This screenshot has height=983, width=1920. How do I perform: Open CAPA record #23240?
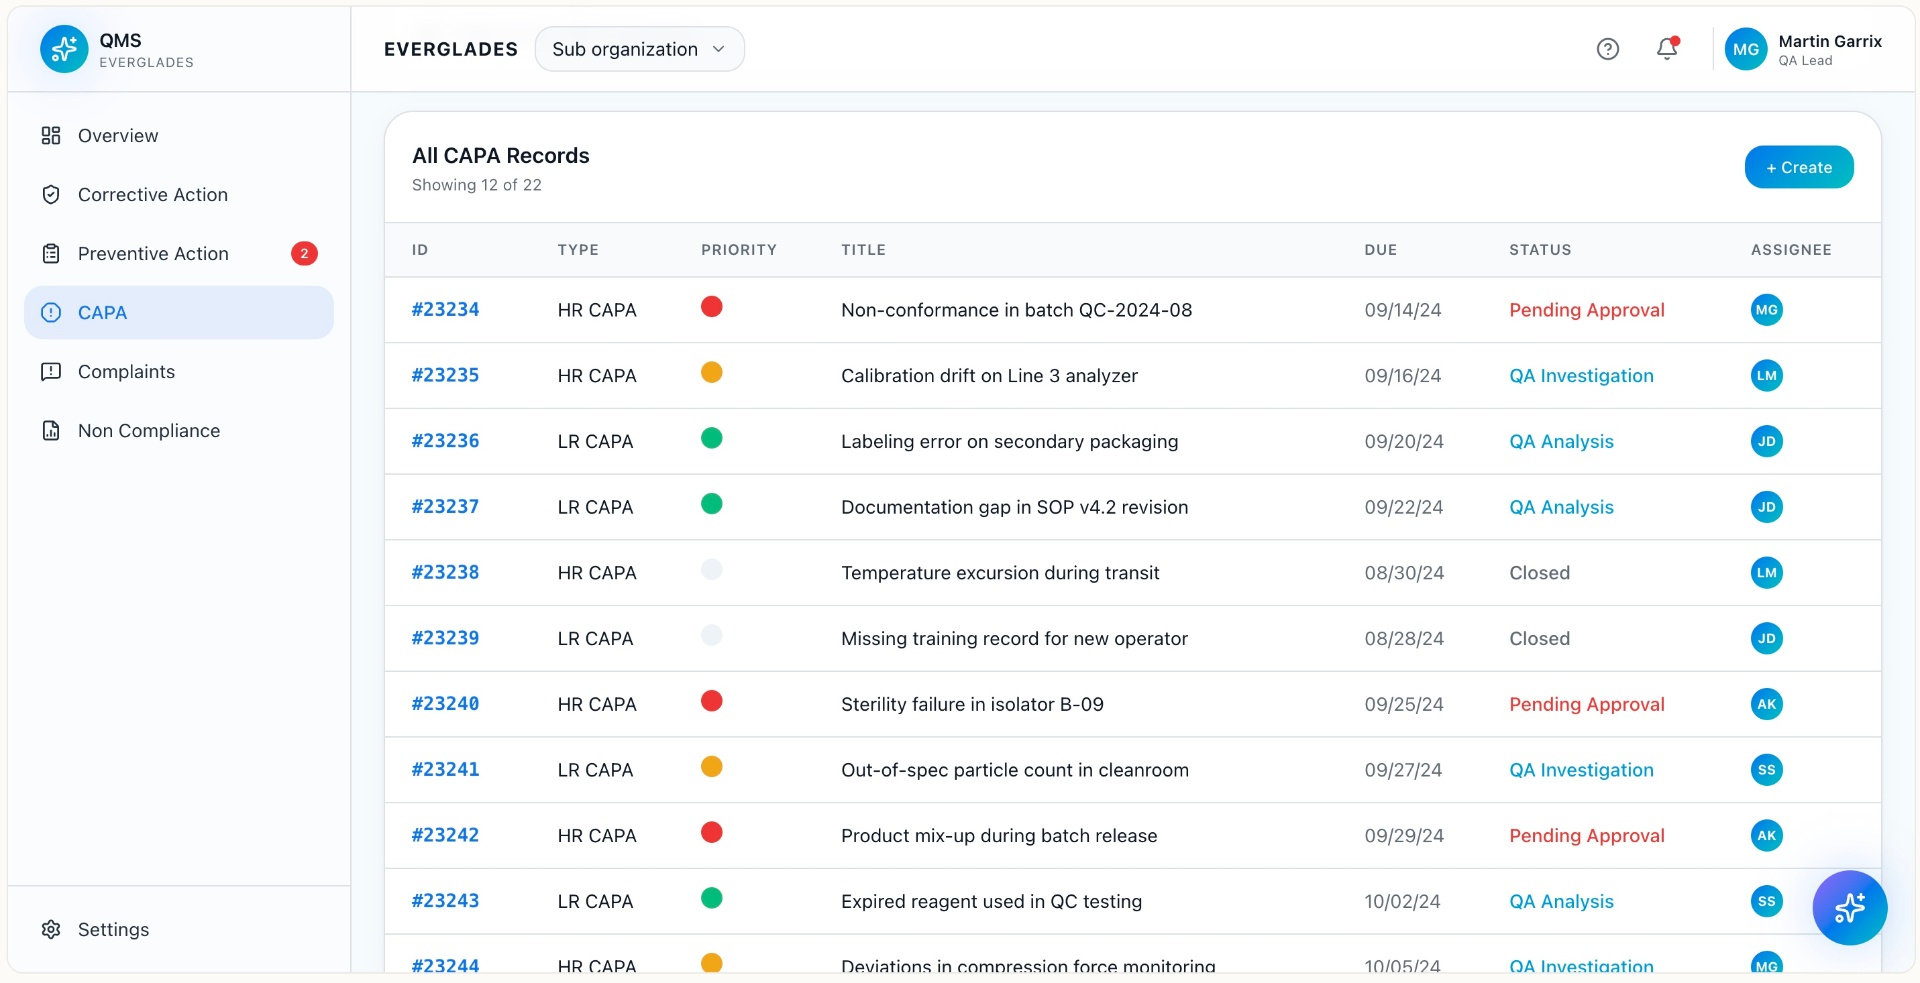(445, 704)
